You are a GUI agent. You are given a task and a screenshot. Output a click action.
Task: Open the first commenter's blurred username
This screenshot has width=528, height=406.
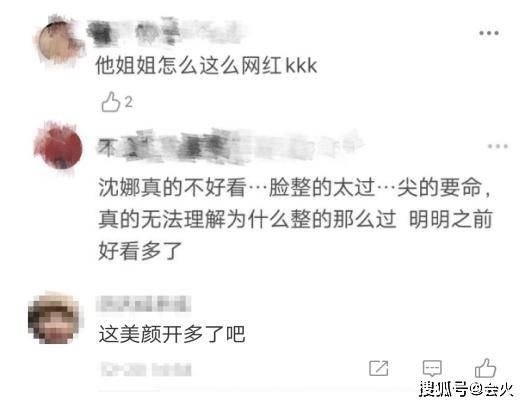click(x=165, y=33)
